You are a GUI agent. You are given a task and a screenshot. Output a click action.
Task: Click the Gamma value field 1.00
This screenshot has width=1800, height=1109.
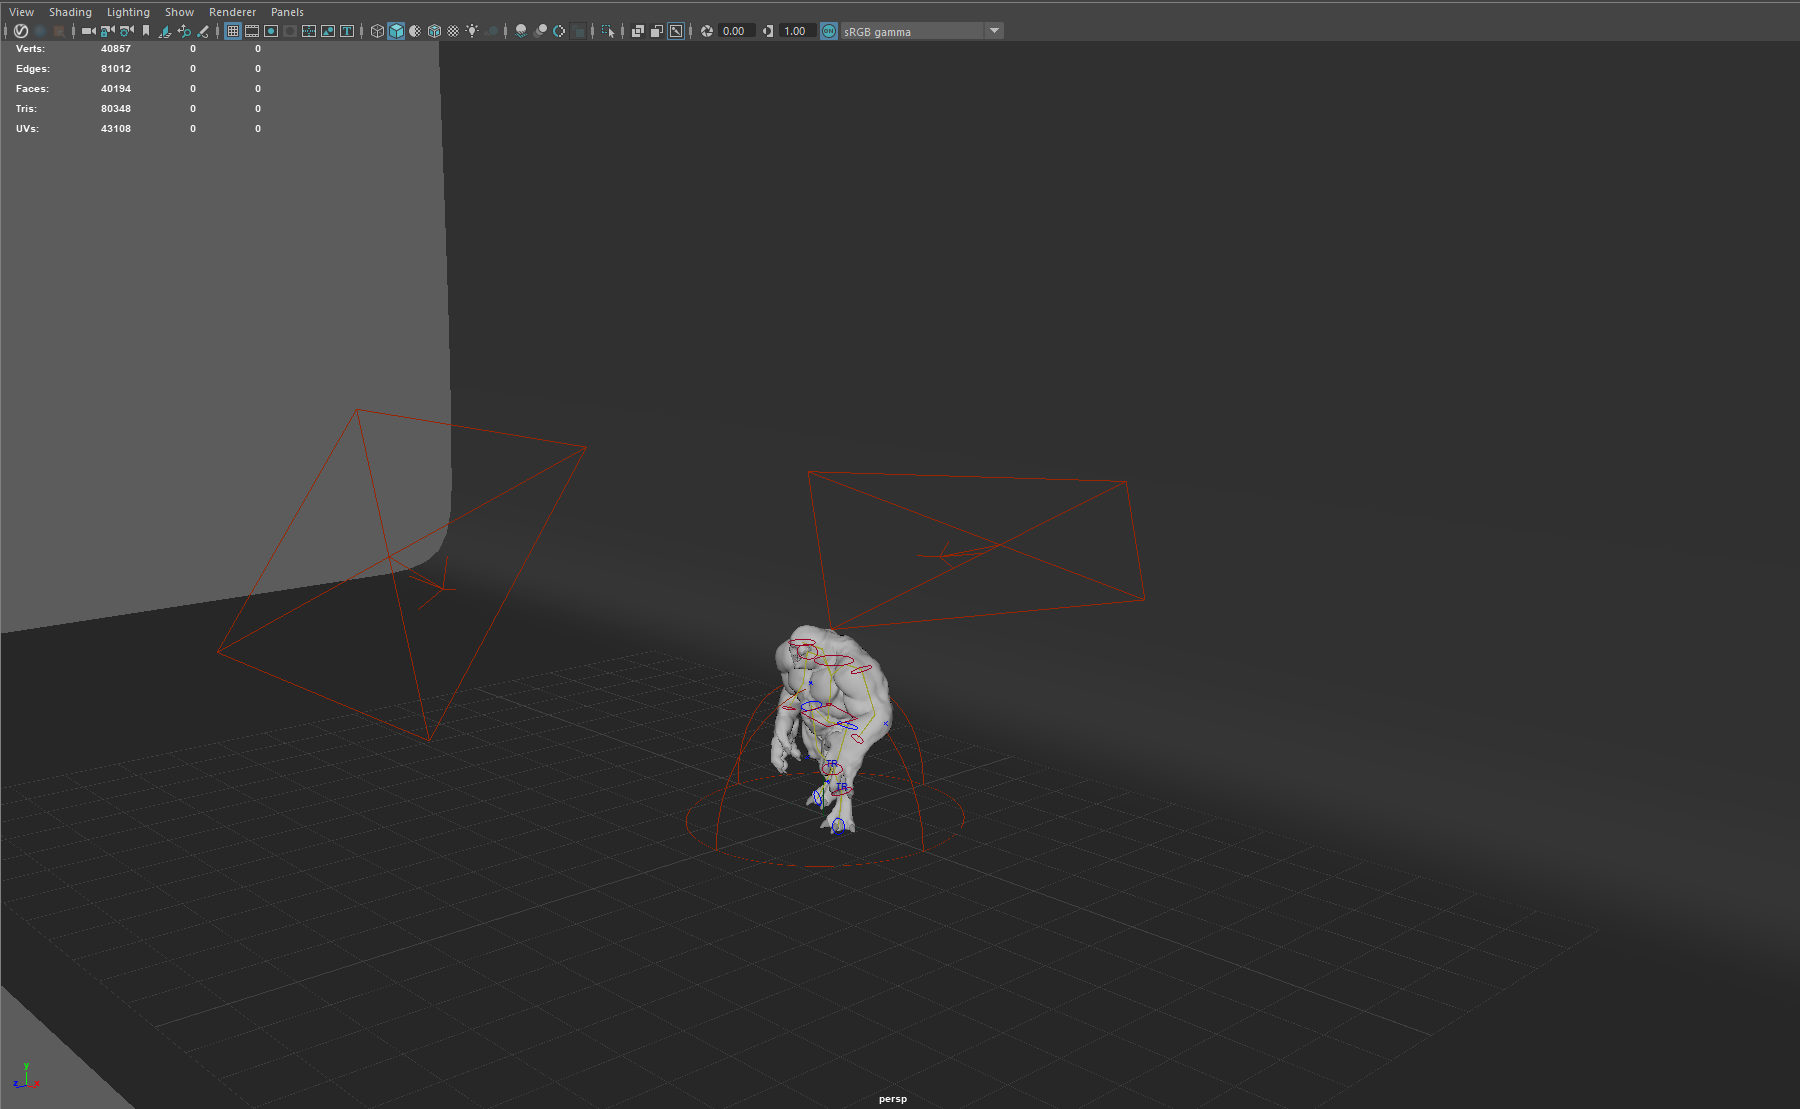(797, 31)
